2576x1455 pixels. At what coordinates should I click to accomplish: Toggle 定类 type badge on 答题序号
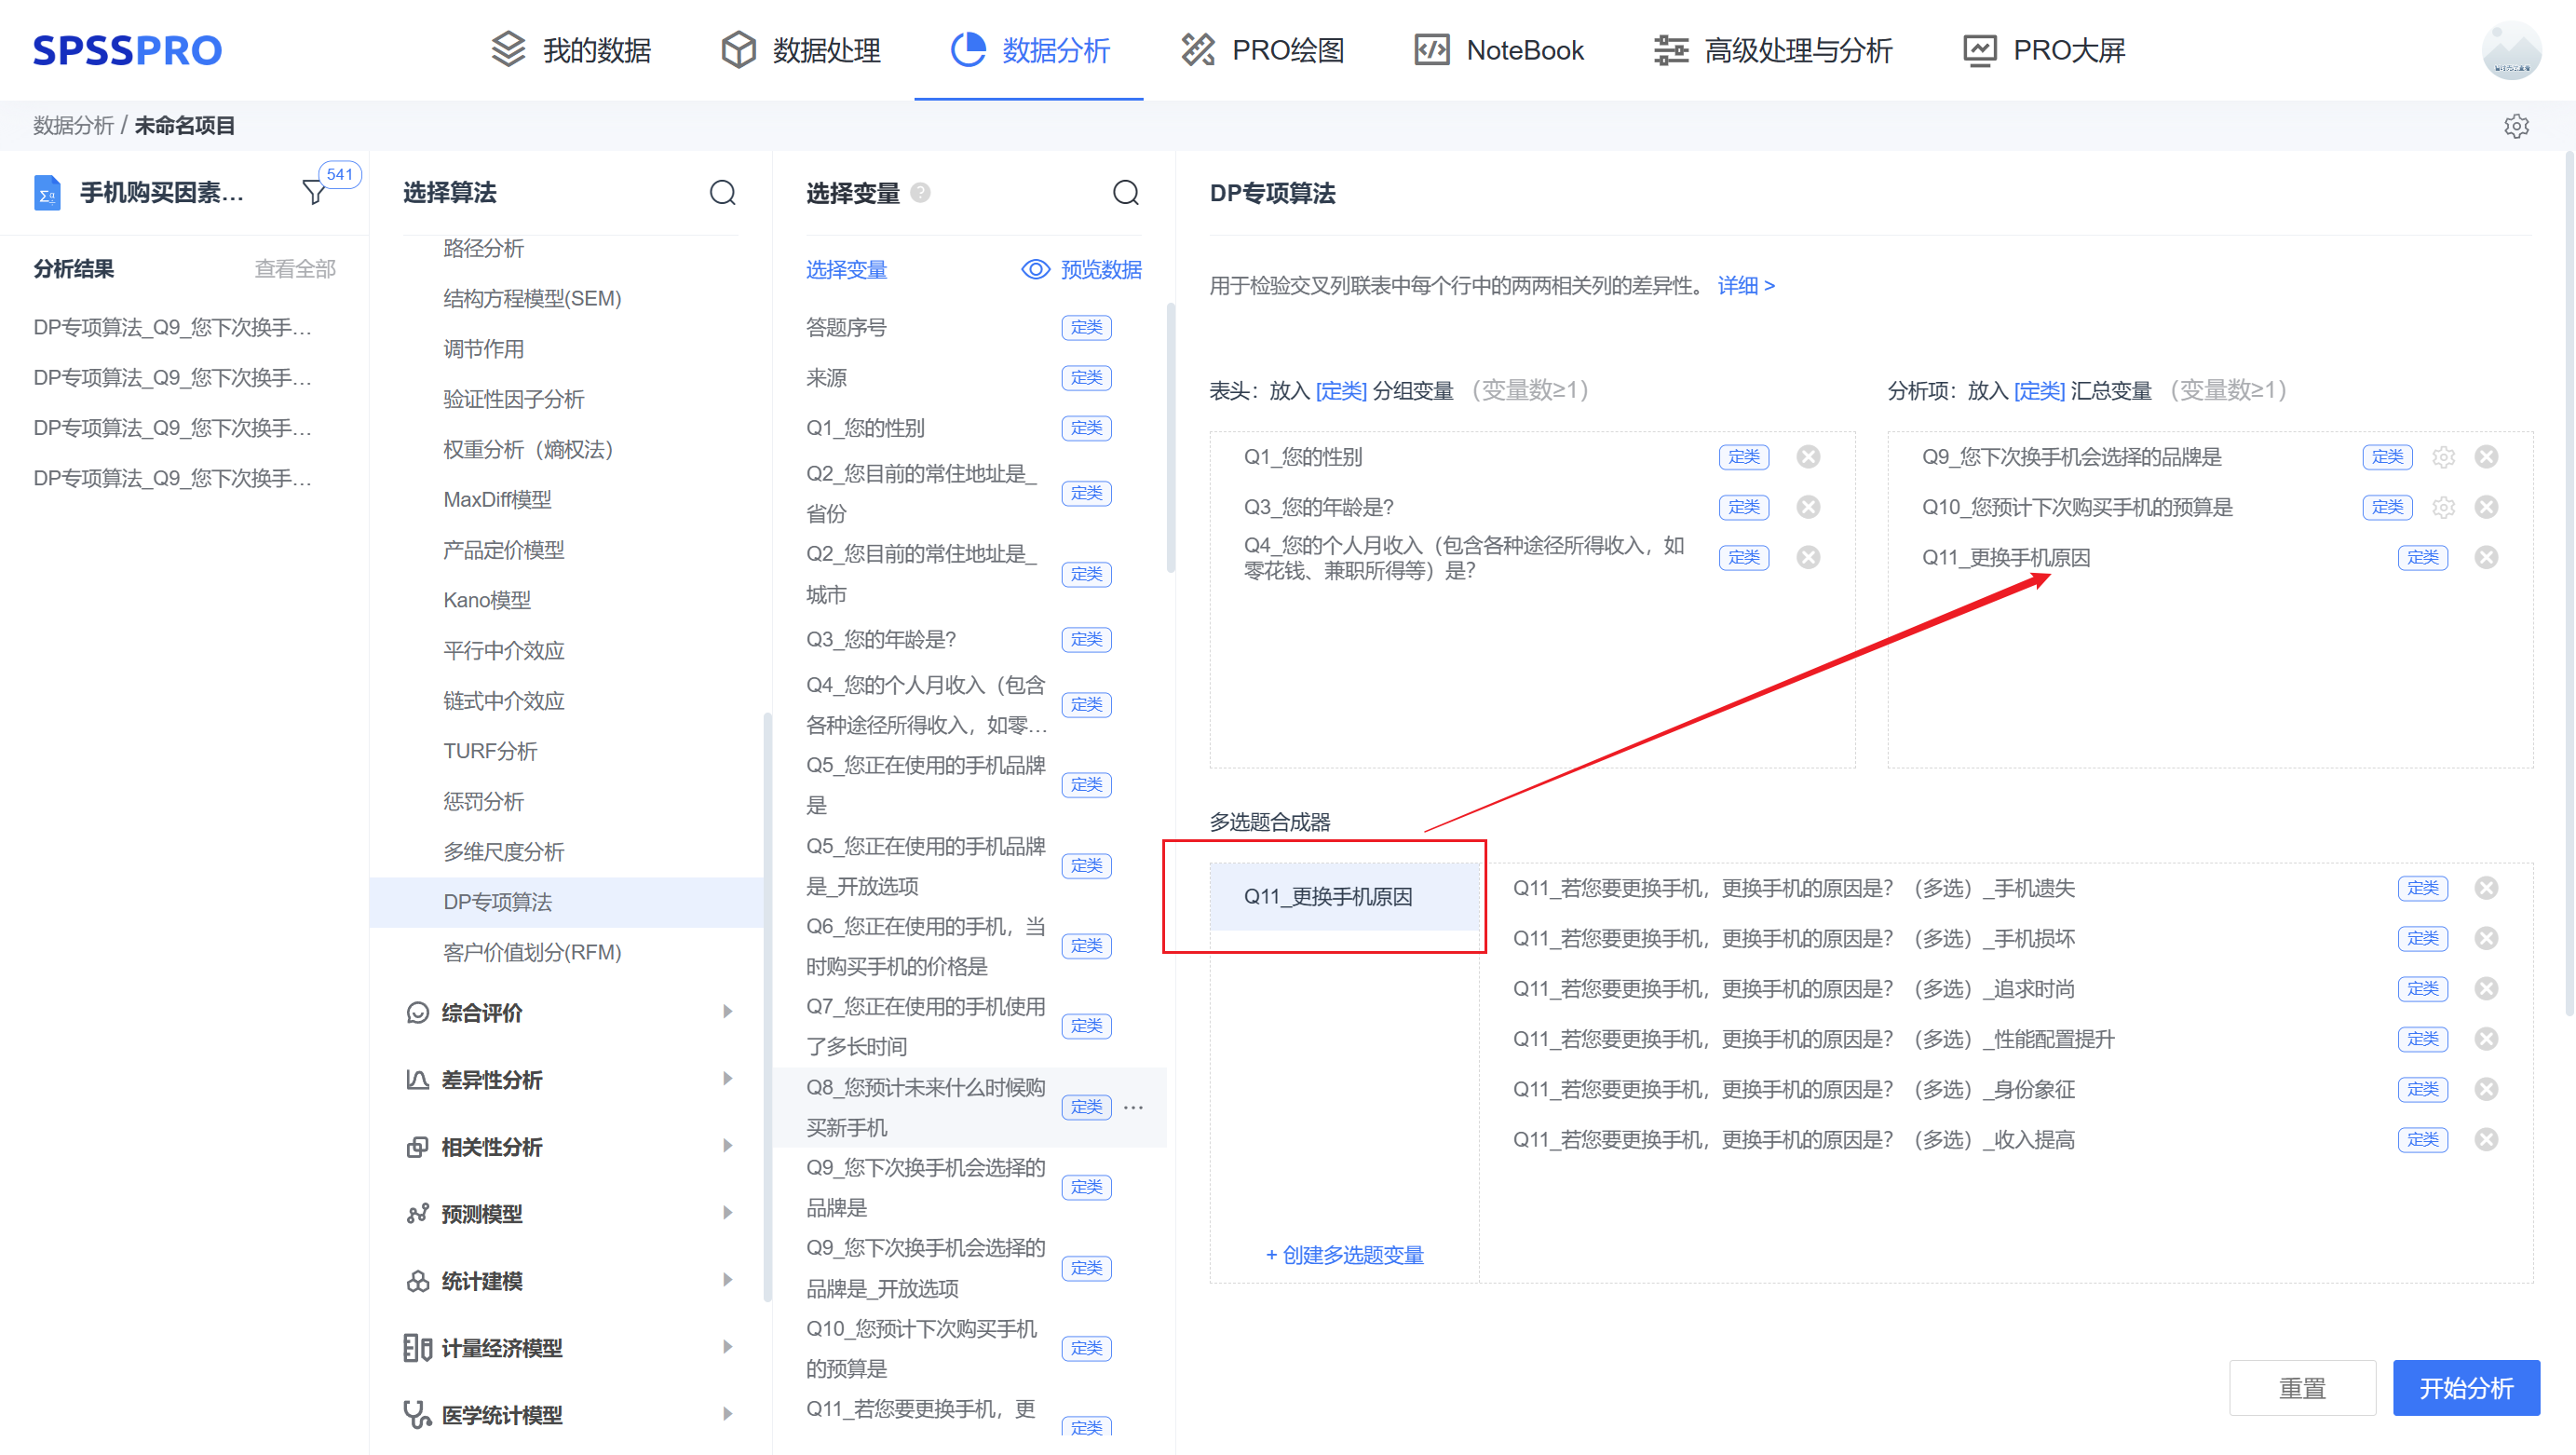(1086, 327)
